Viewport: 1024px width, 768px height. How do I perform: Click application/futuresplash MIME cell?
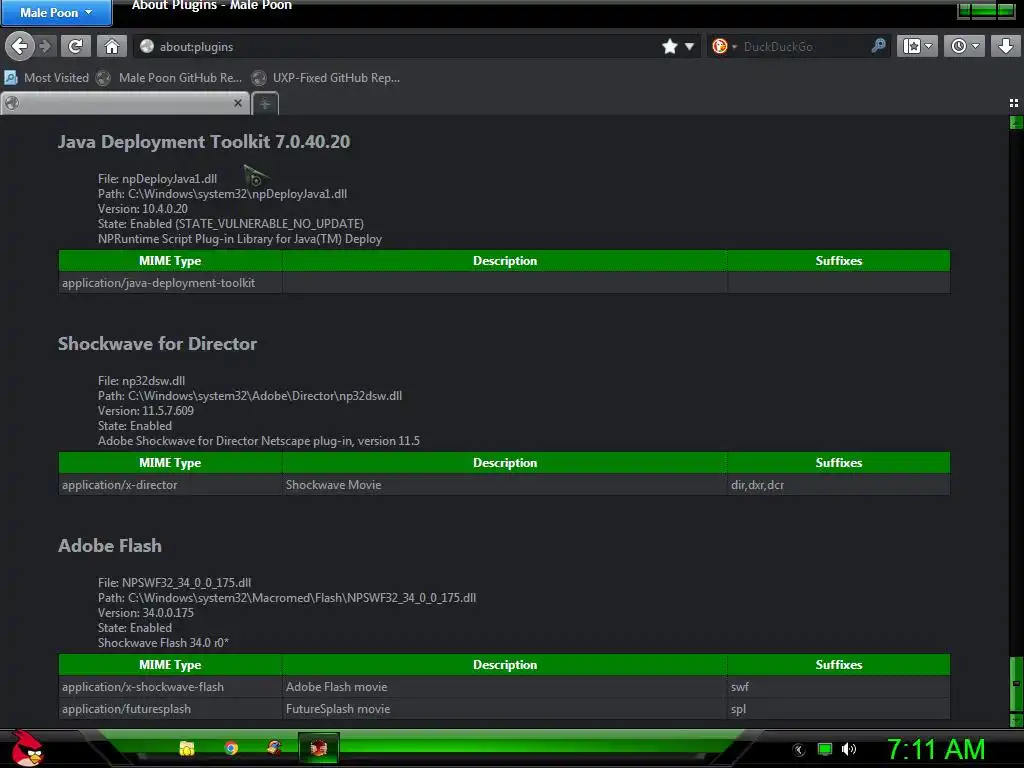(170, 709)
